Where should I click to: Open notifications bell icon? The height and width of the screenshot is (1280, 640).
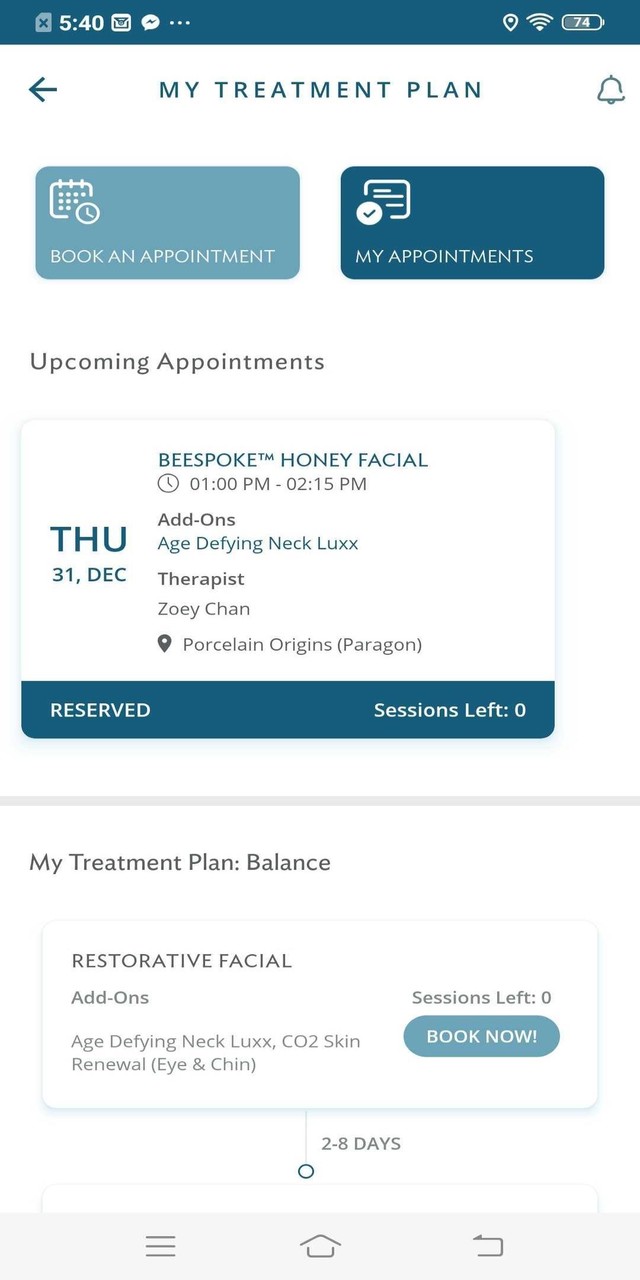[x=610, y=90]
